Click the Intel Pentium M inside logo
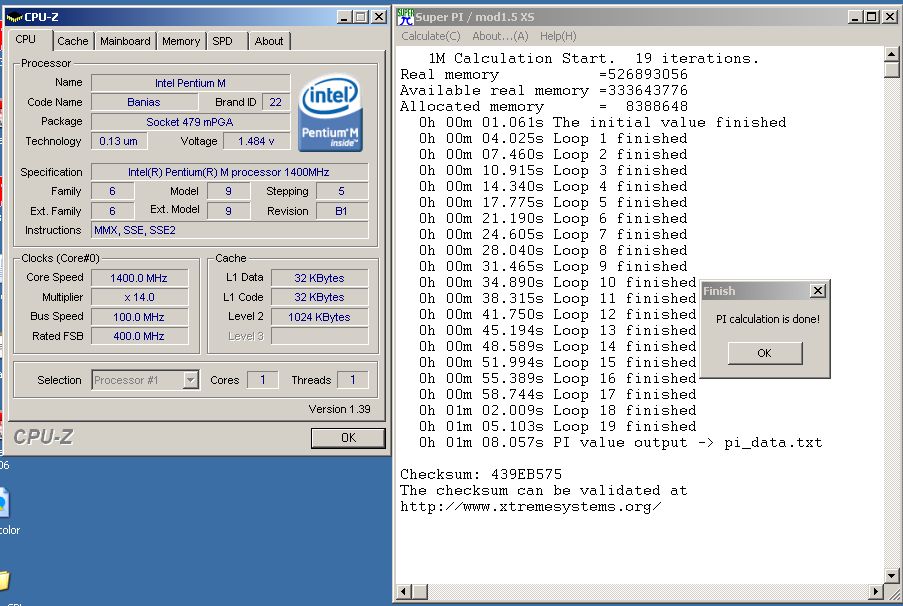This screenshot has height=606, width=903. (x=331, y=113)
